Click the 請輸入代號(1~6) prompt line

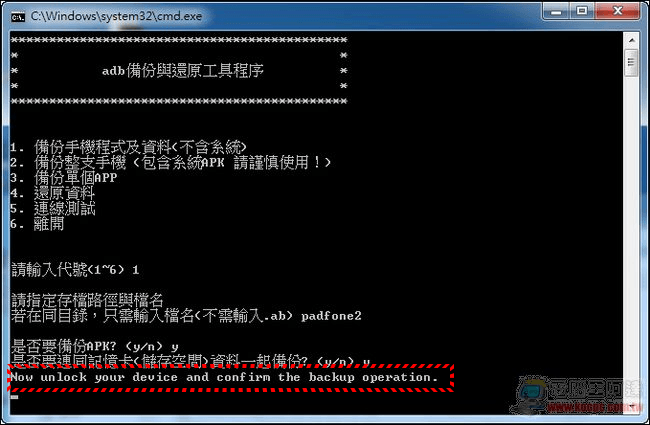[75, 270]
